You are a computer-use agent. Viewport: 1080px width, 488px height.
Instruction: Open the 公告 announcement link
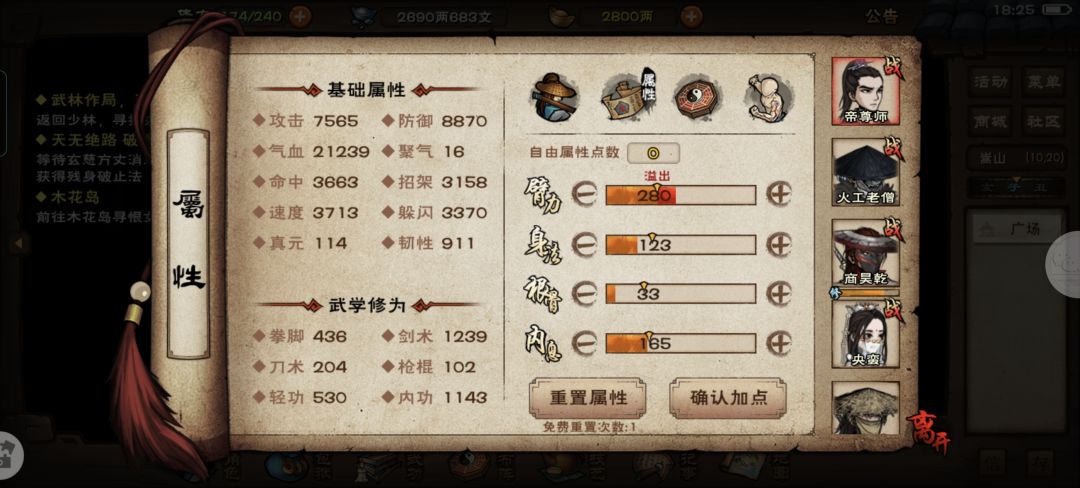882,17
